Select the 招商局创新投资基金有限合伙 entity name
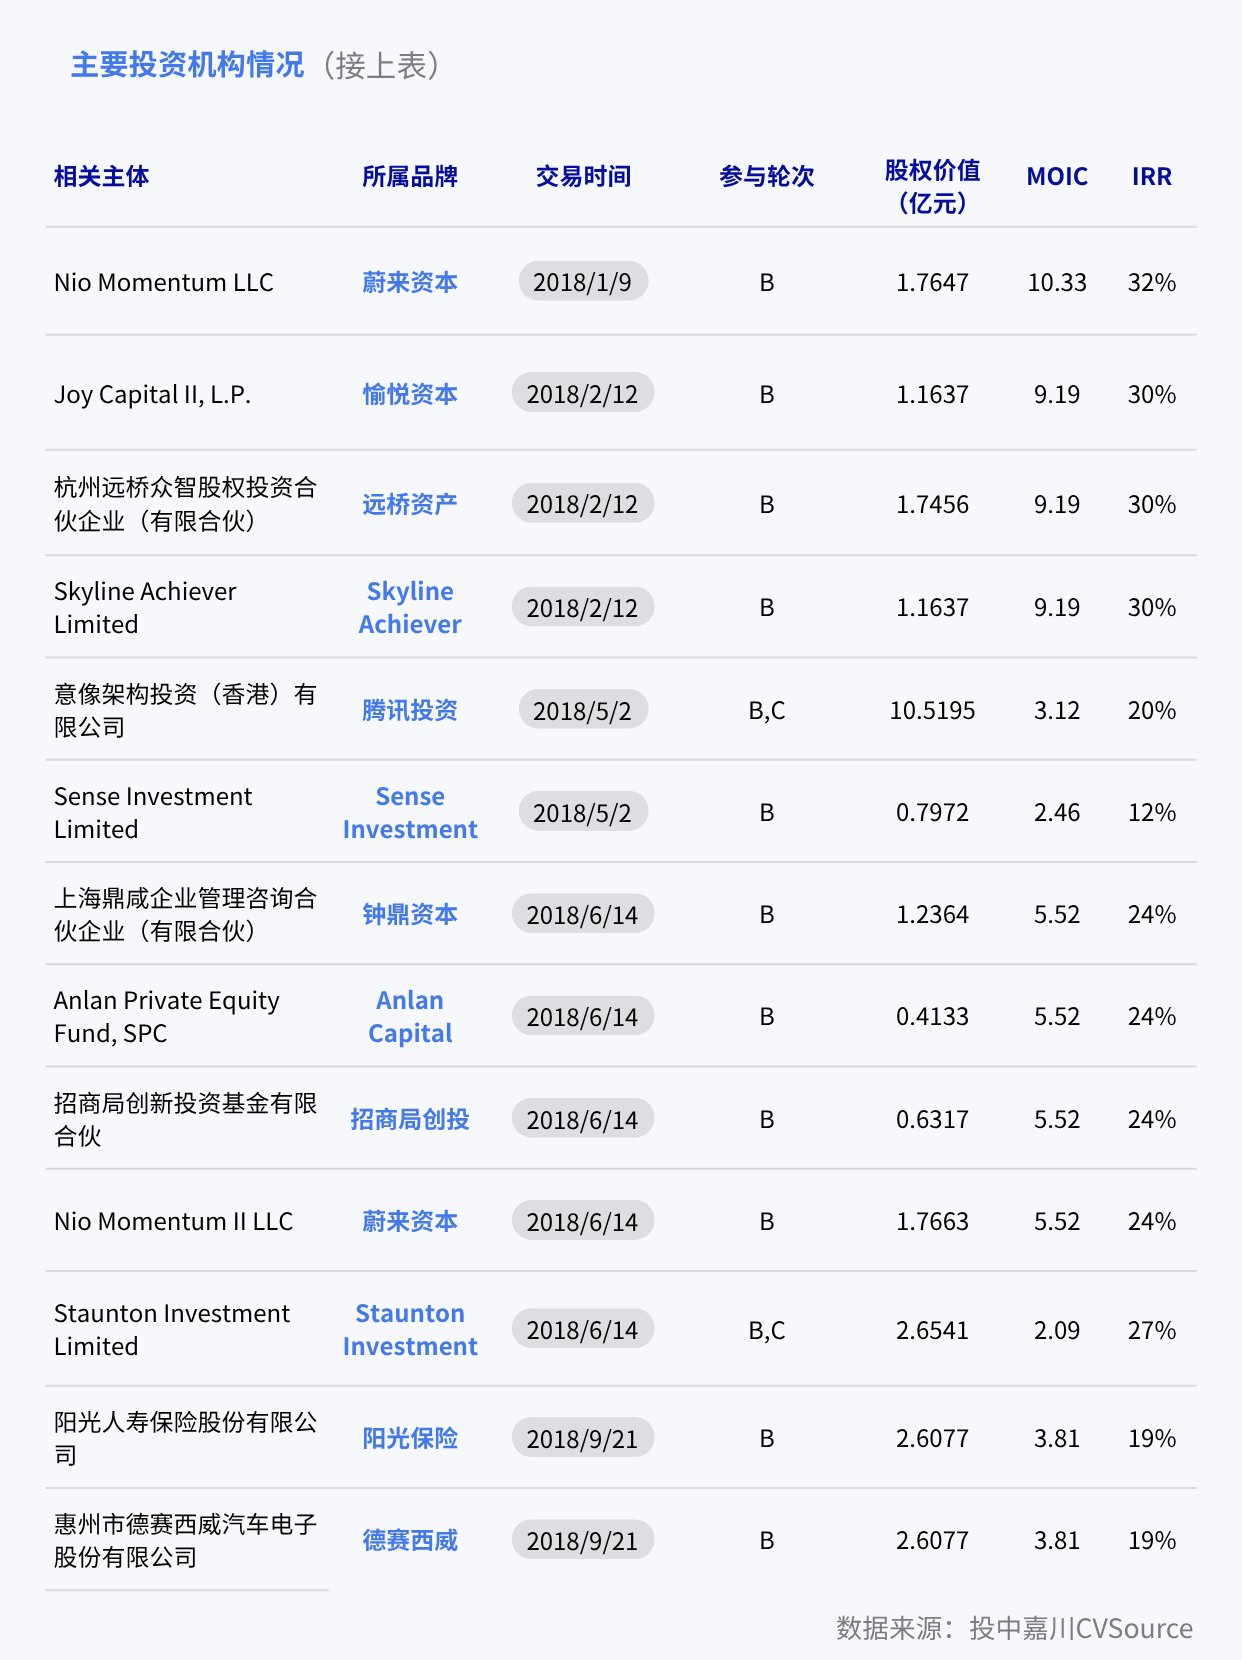The width and height of the screenshot is (1242, 1660). point(185,1119)
